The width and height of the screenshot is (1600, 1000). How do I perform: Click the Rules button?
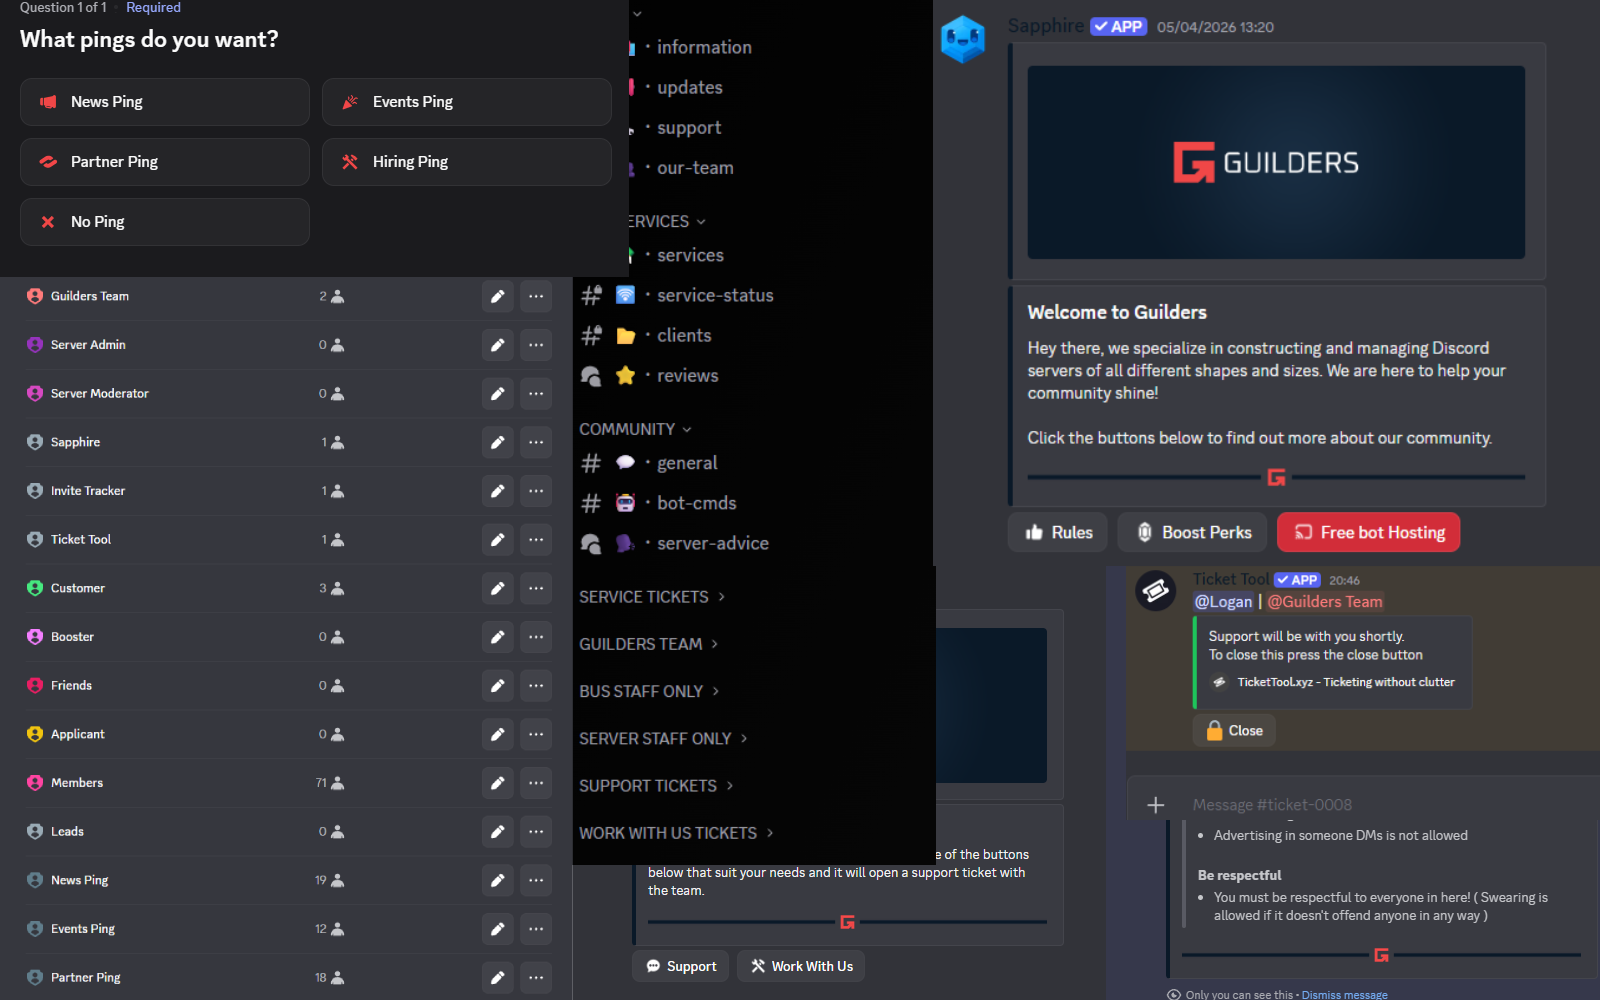[1059, 533]
